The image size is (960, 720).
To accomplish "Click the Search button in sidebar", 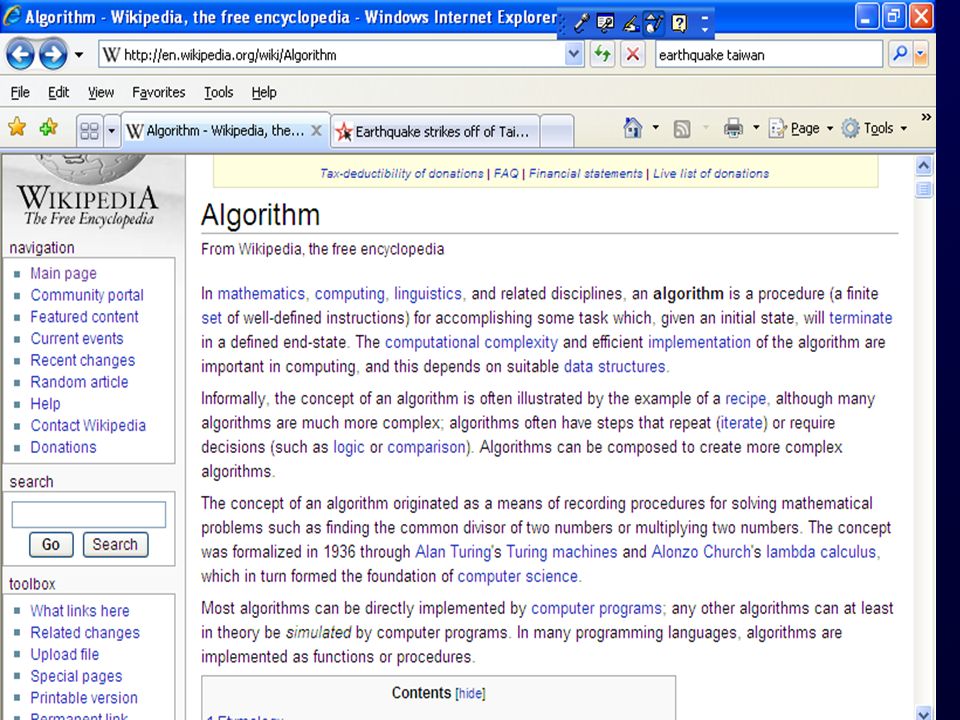I will pyautogui.click(x=115, y=544).
